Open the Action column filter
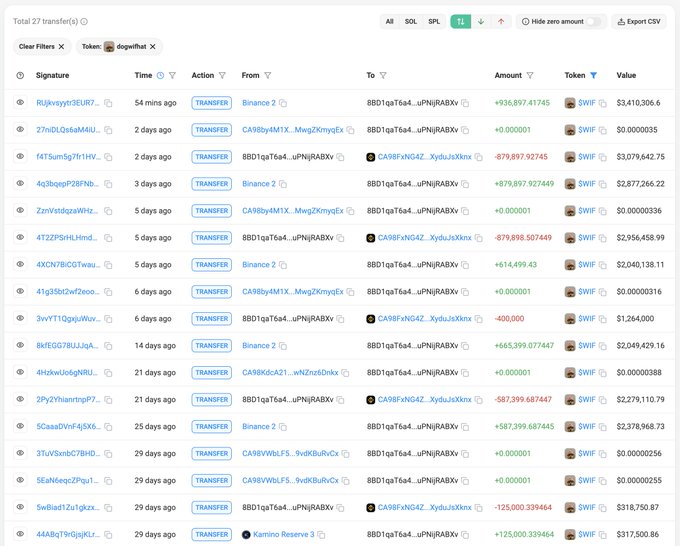Screen dimensions: 680x546 pyautogui.click(x=222, y=75)
